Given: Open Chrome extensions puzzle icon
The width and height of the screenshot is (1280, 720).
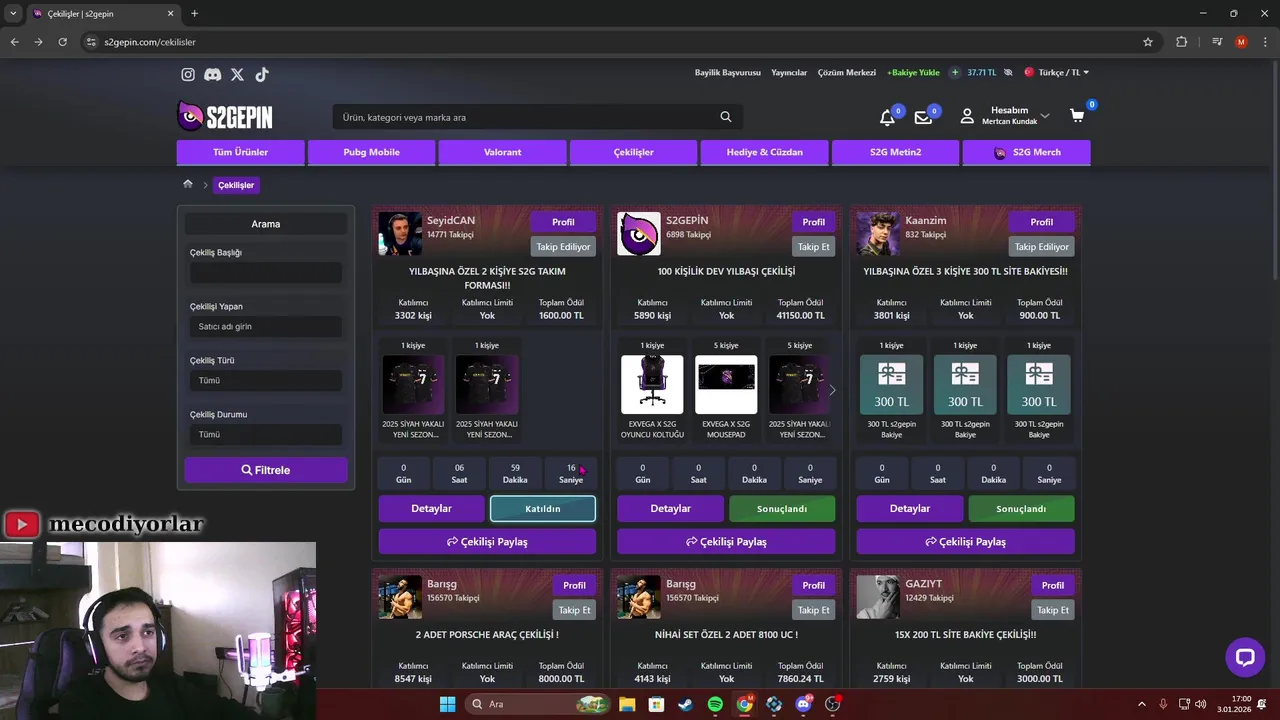Looking at the screenshot, I should (1182, 42).
